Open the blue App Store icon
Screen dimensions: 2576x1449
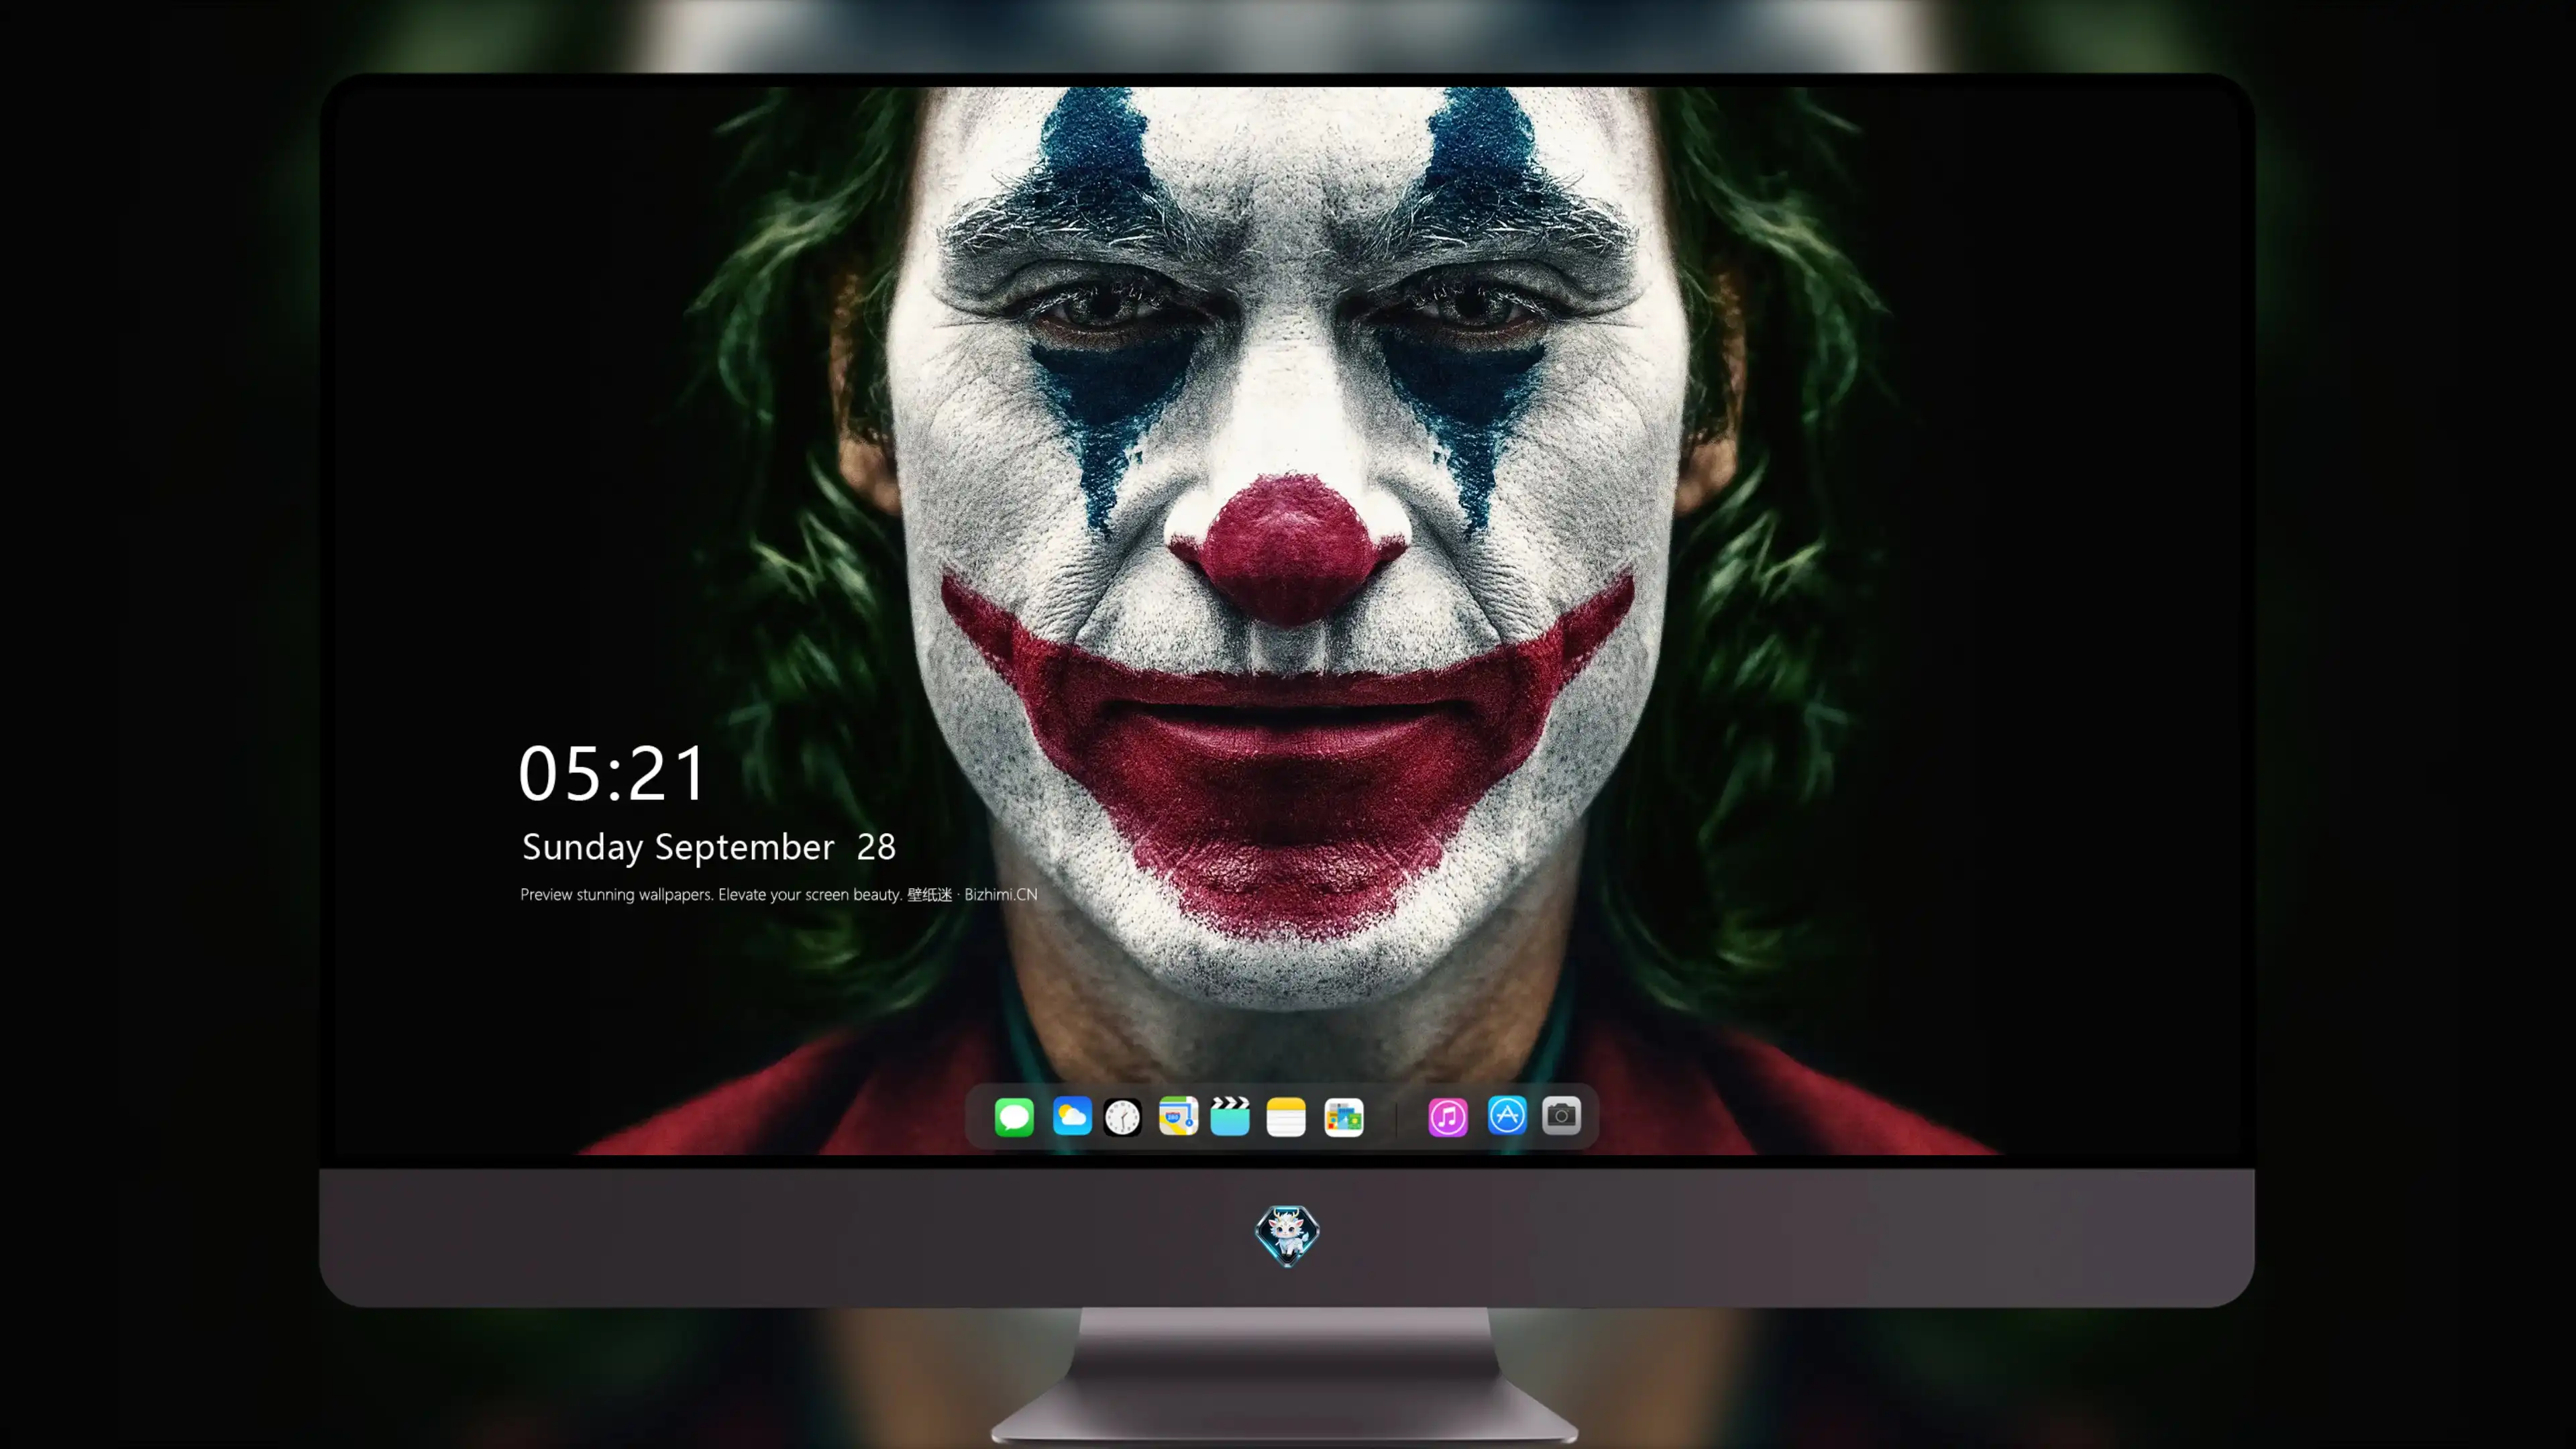point(1507,1115)
